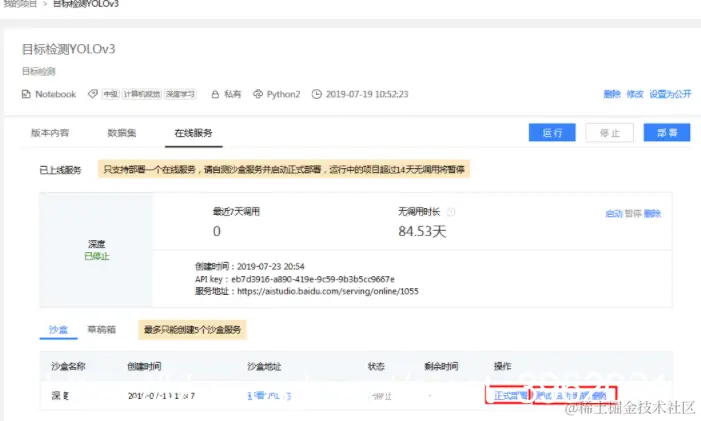Click the tag icon before 中级

pos(93,94)
